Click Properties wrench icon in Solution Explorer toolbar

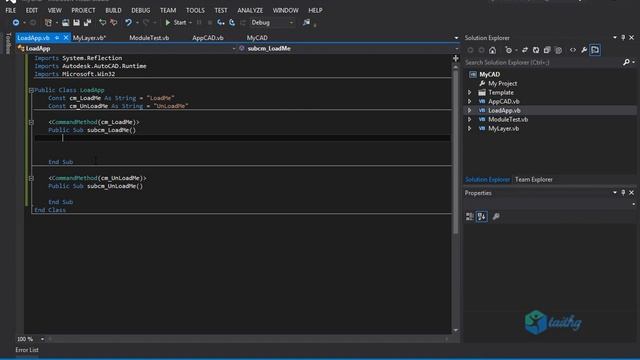[x=584, y=50]
